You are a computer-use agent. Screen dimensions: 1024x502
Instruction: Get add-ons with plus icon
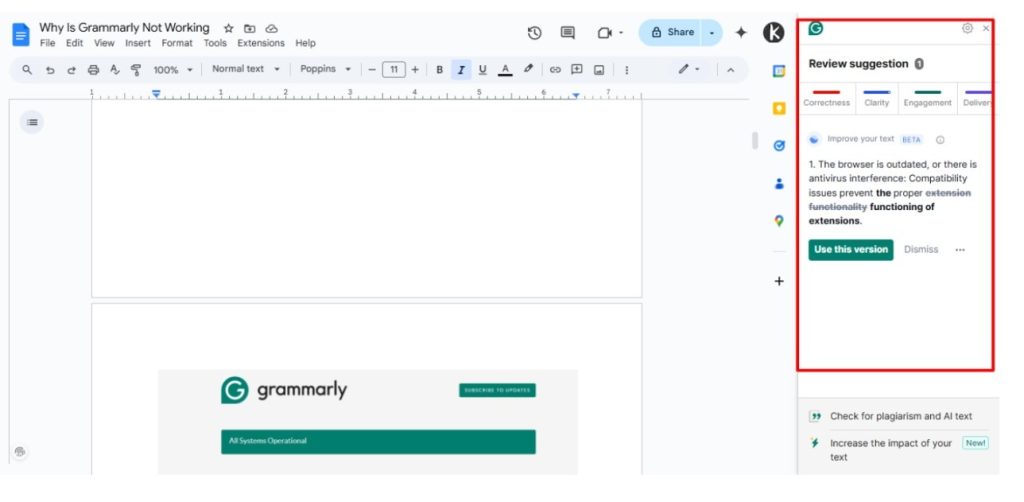tap(778, 281)
